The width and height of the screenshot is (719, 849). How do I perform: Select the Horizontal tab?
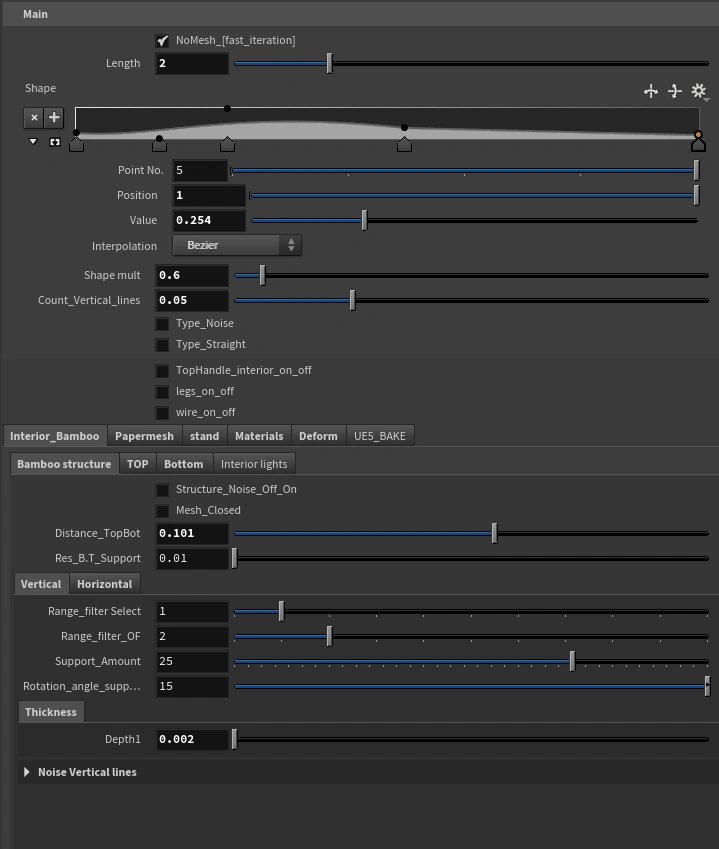tap(105, 584)
